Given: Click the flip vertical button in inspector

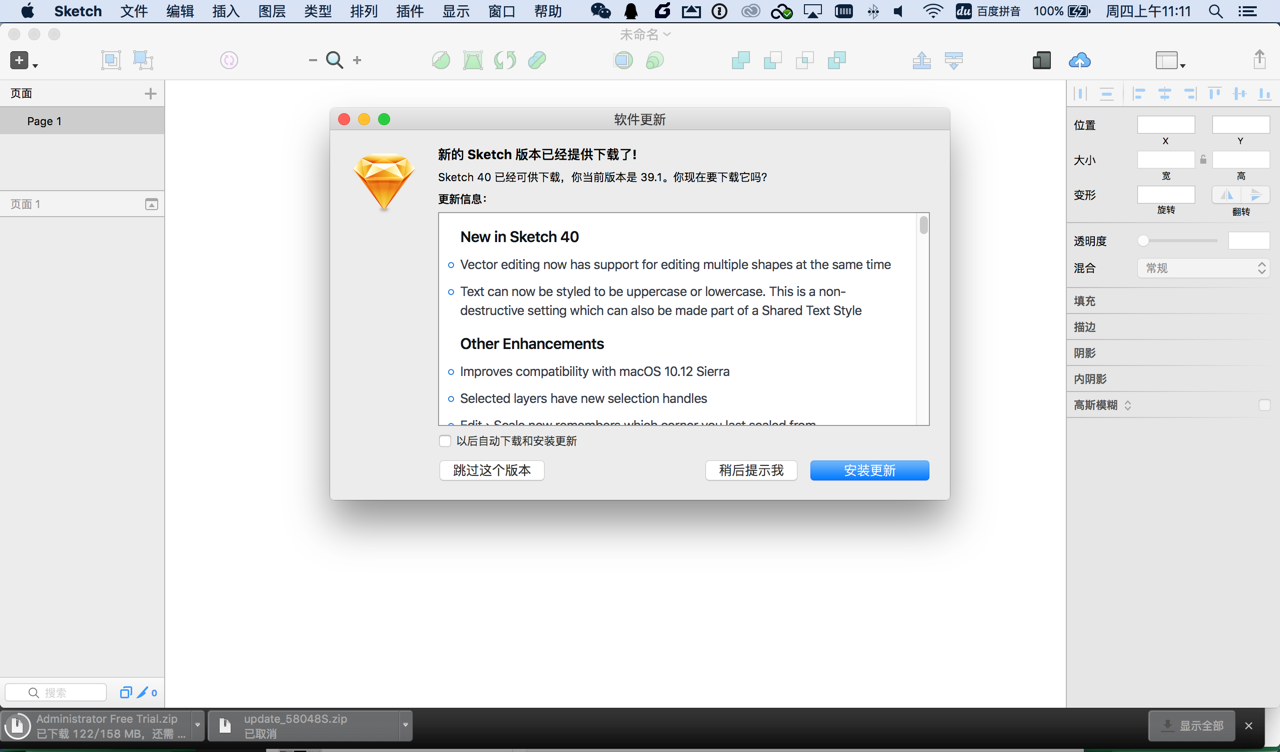Looking at the screenshot, I should [1256, 195].
